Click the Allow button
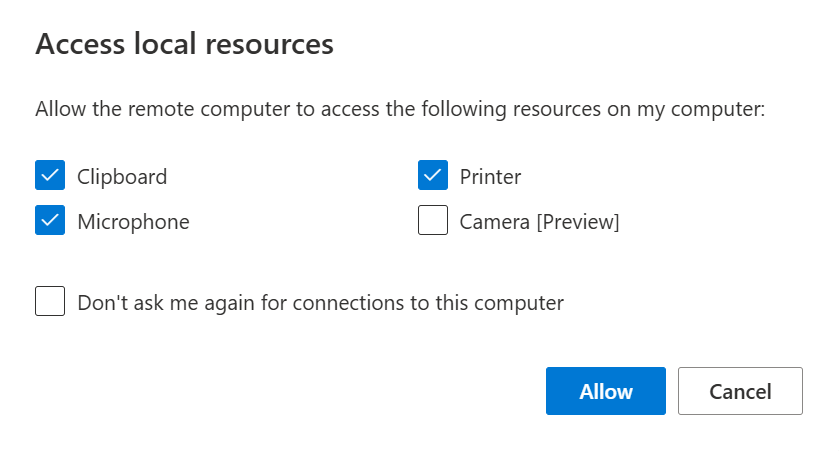This screenshot has width=839, height=451. point(606,391)
